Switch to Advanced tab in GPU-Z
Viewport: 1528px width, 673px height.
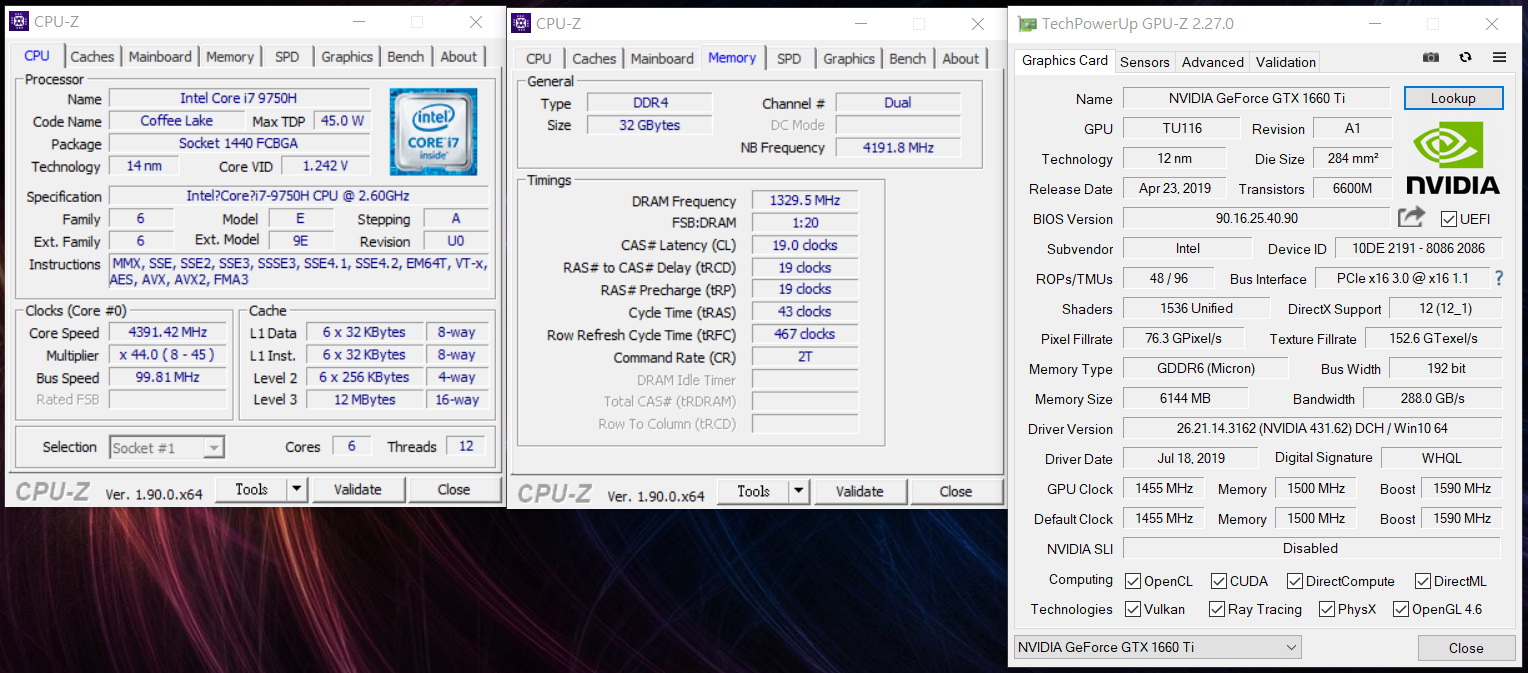1212,62
